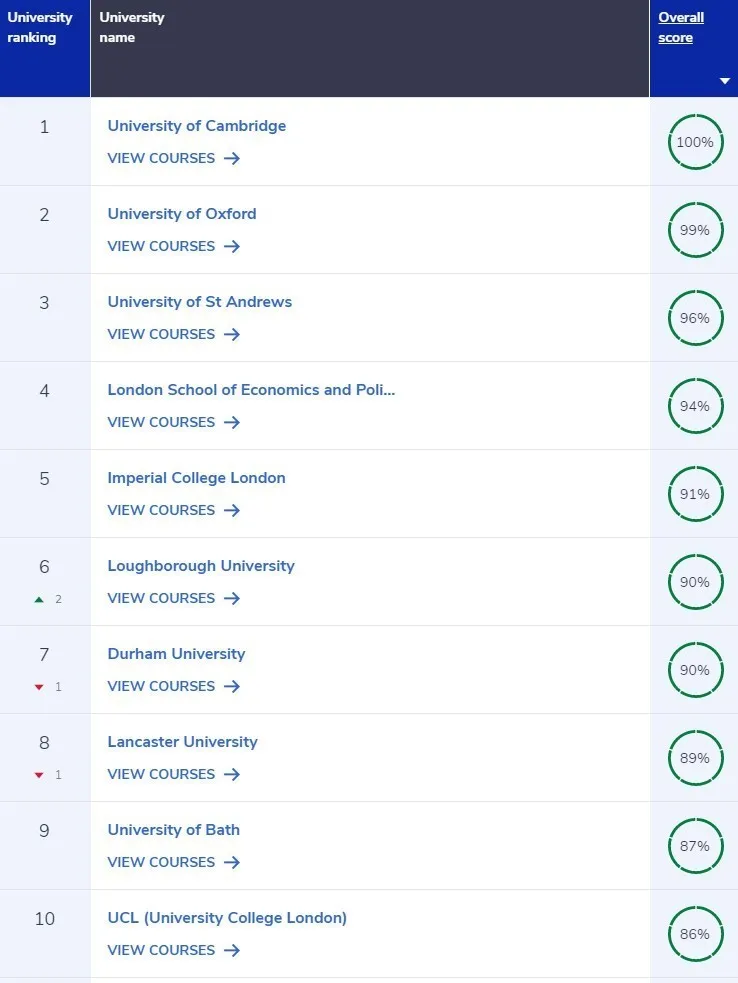Click View Courses arrow for Imperial College
Screen dimensions: 738x983
[232, 510]
